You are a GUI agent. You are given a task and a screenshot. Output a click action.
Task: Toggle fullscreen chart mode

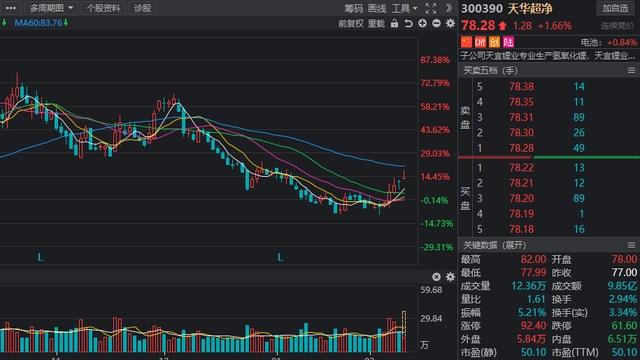coord(431,8)
